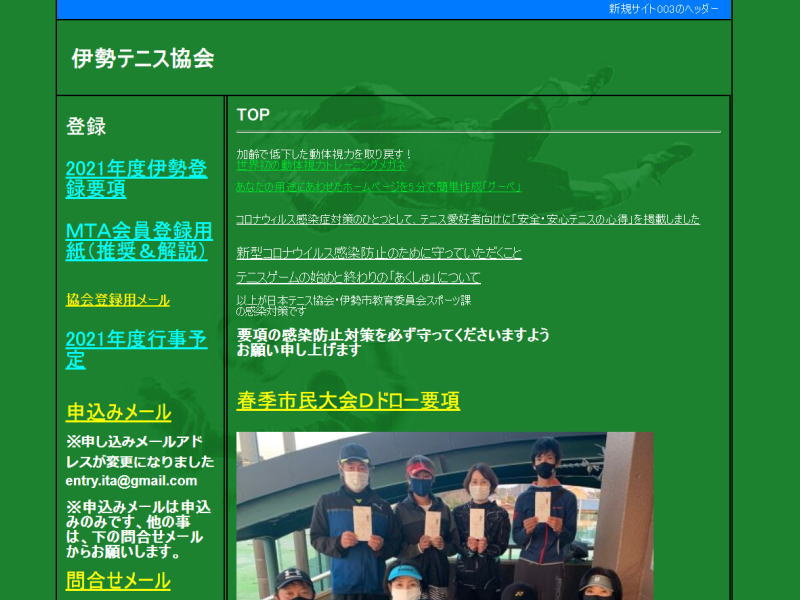Open テニスゲームの始めと終わりの「あくしゅ」について link
This screenshot has height=600, width=800.
358,277
